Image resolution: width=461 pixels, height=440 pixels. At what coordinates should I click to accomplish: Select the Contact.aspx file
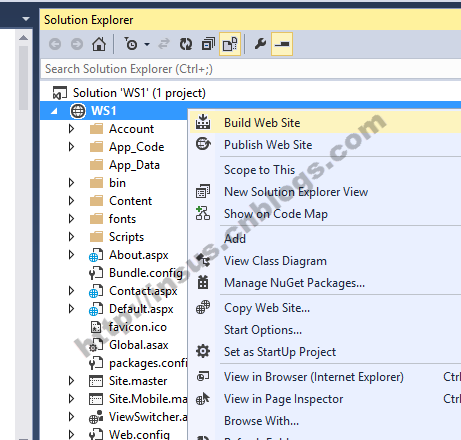[x=143, y=291]
